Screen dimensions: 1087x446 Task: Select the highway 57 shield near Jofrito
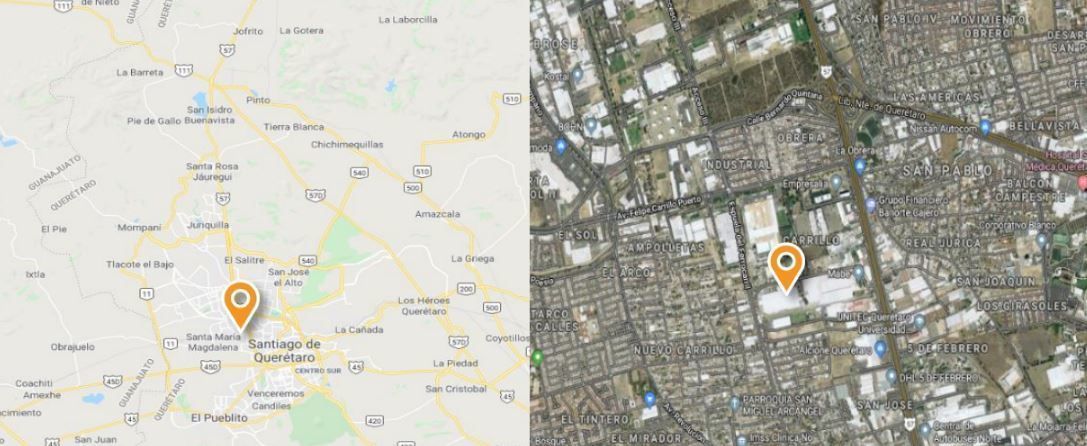tap(226, 50)
